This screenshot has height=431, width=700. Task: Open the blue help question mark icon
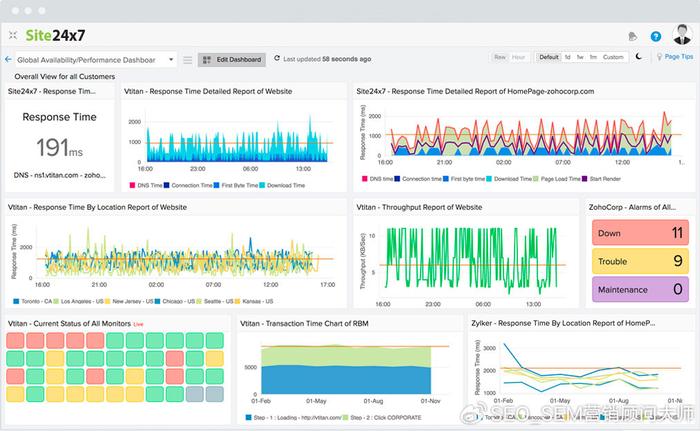655,37
